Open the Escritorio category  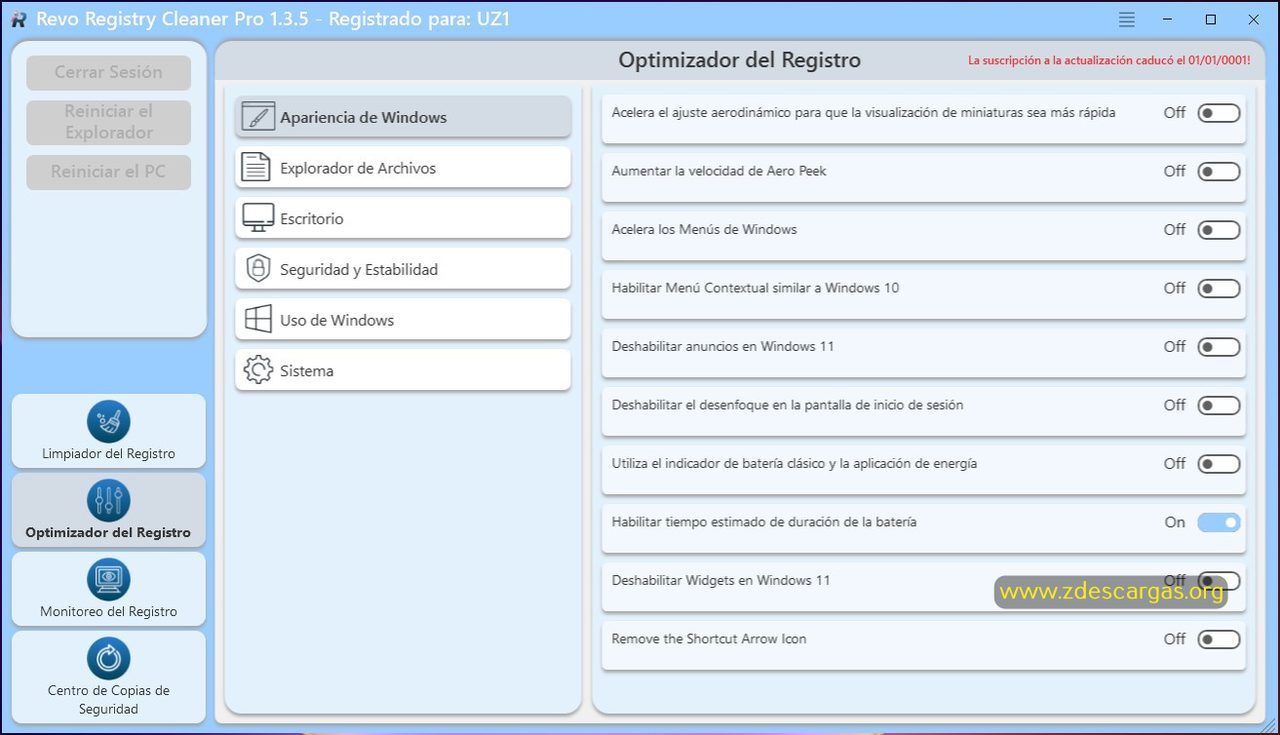coord(403,218)
